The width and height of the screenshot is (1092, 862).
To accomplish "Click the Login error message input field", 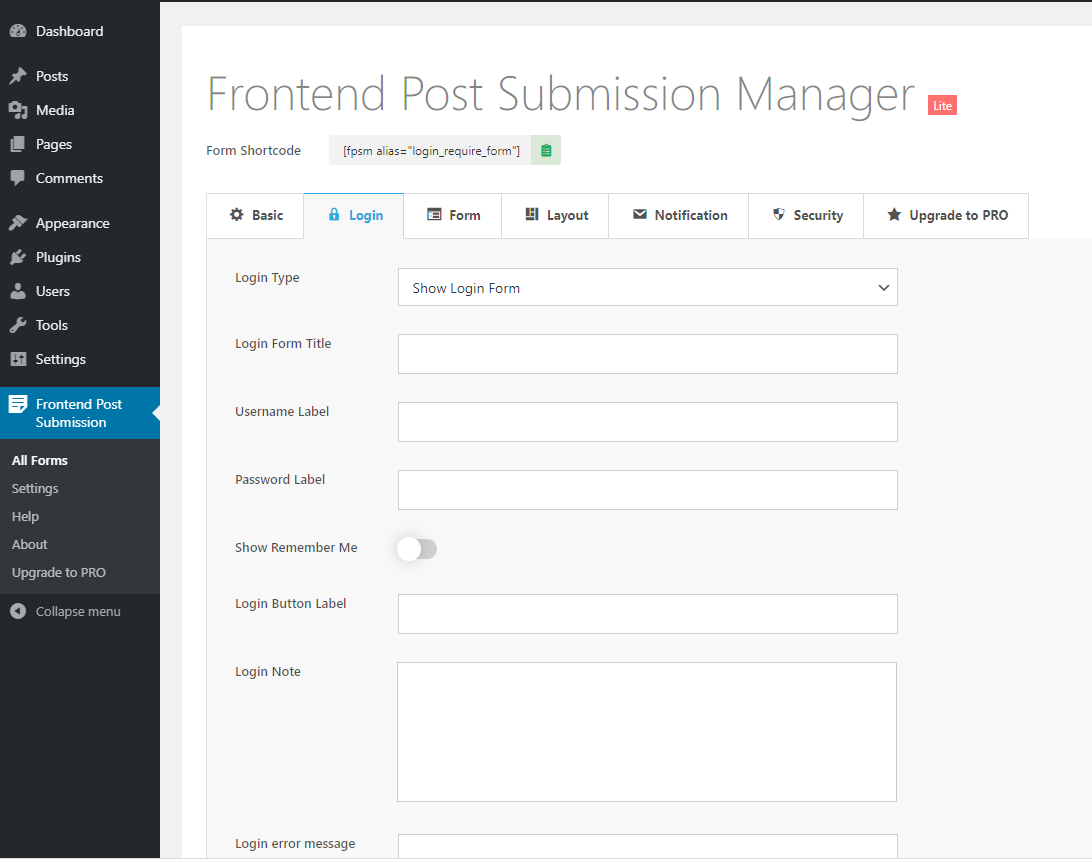I will (x=648, y=847).
